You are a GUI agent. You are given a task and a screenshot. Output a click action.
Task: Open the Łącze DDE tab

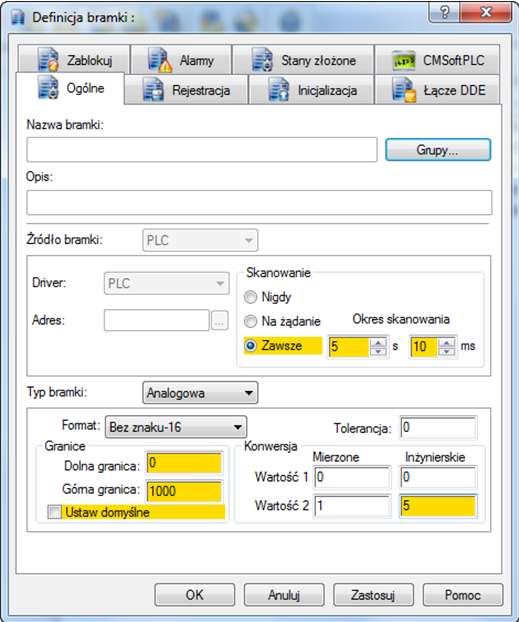(x=437, y=90)
